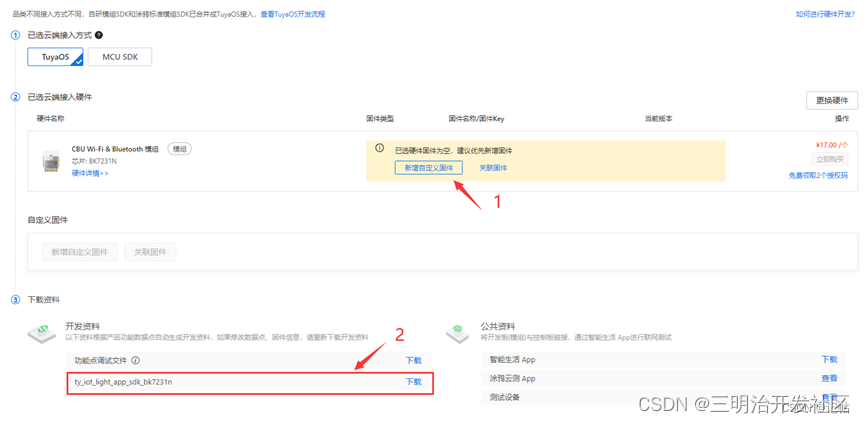This screenshot has width=865, height=423.
Task: Click the step 1 circle marker
Action: (15, 35)
